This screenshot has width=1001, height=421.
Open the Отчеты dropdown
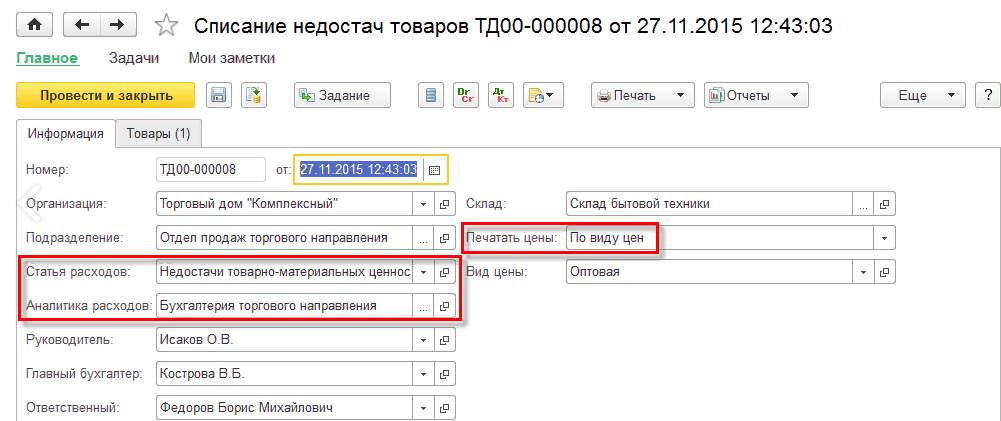(x=793, y=96)
